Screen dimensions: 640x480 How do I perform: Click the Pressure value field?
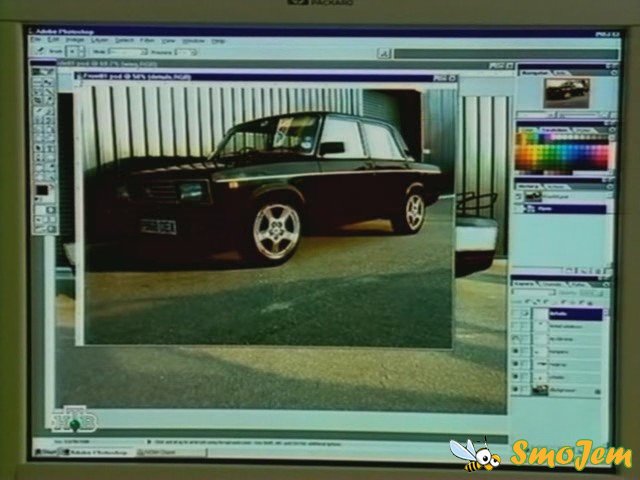(x=186, y=53)
